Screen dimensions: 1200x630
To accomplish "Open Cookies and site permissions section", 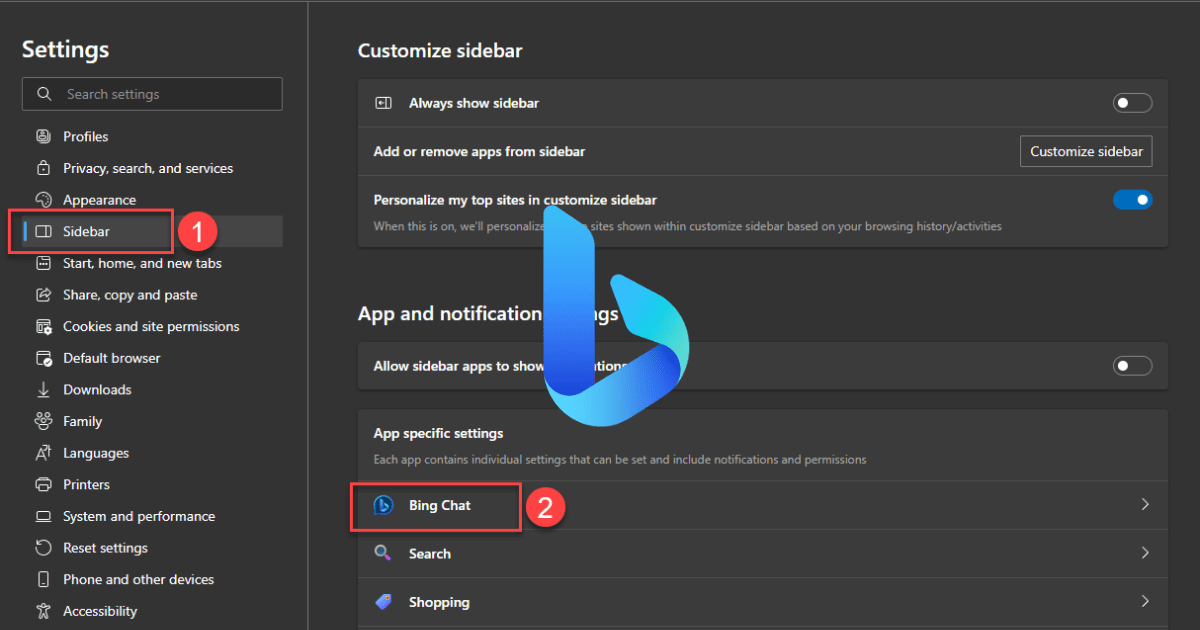I will 151,327.
